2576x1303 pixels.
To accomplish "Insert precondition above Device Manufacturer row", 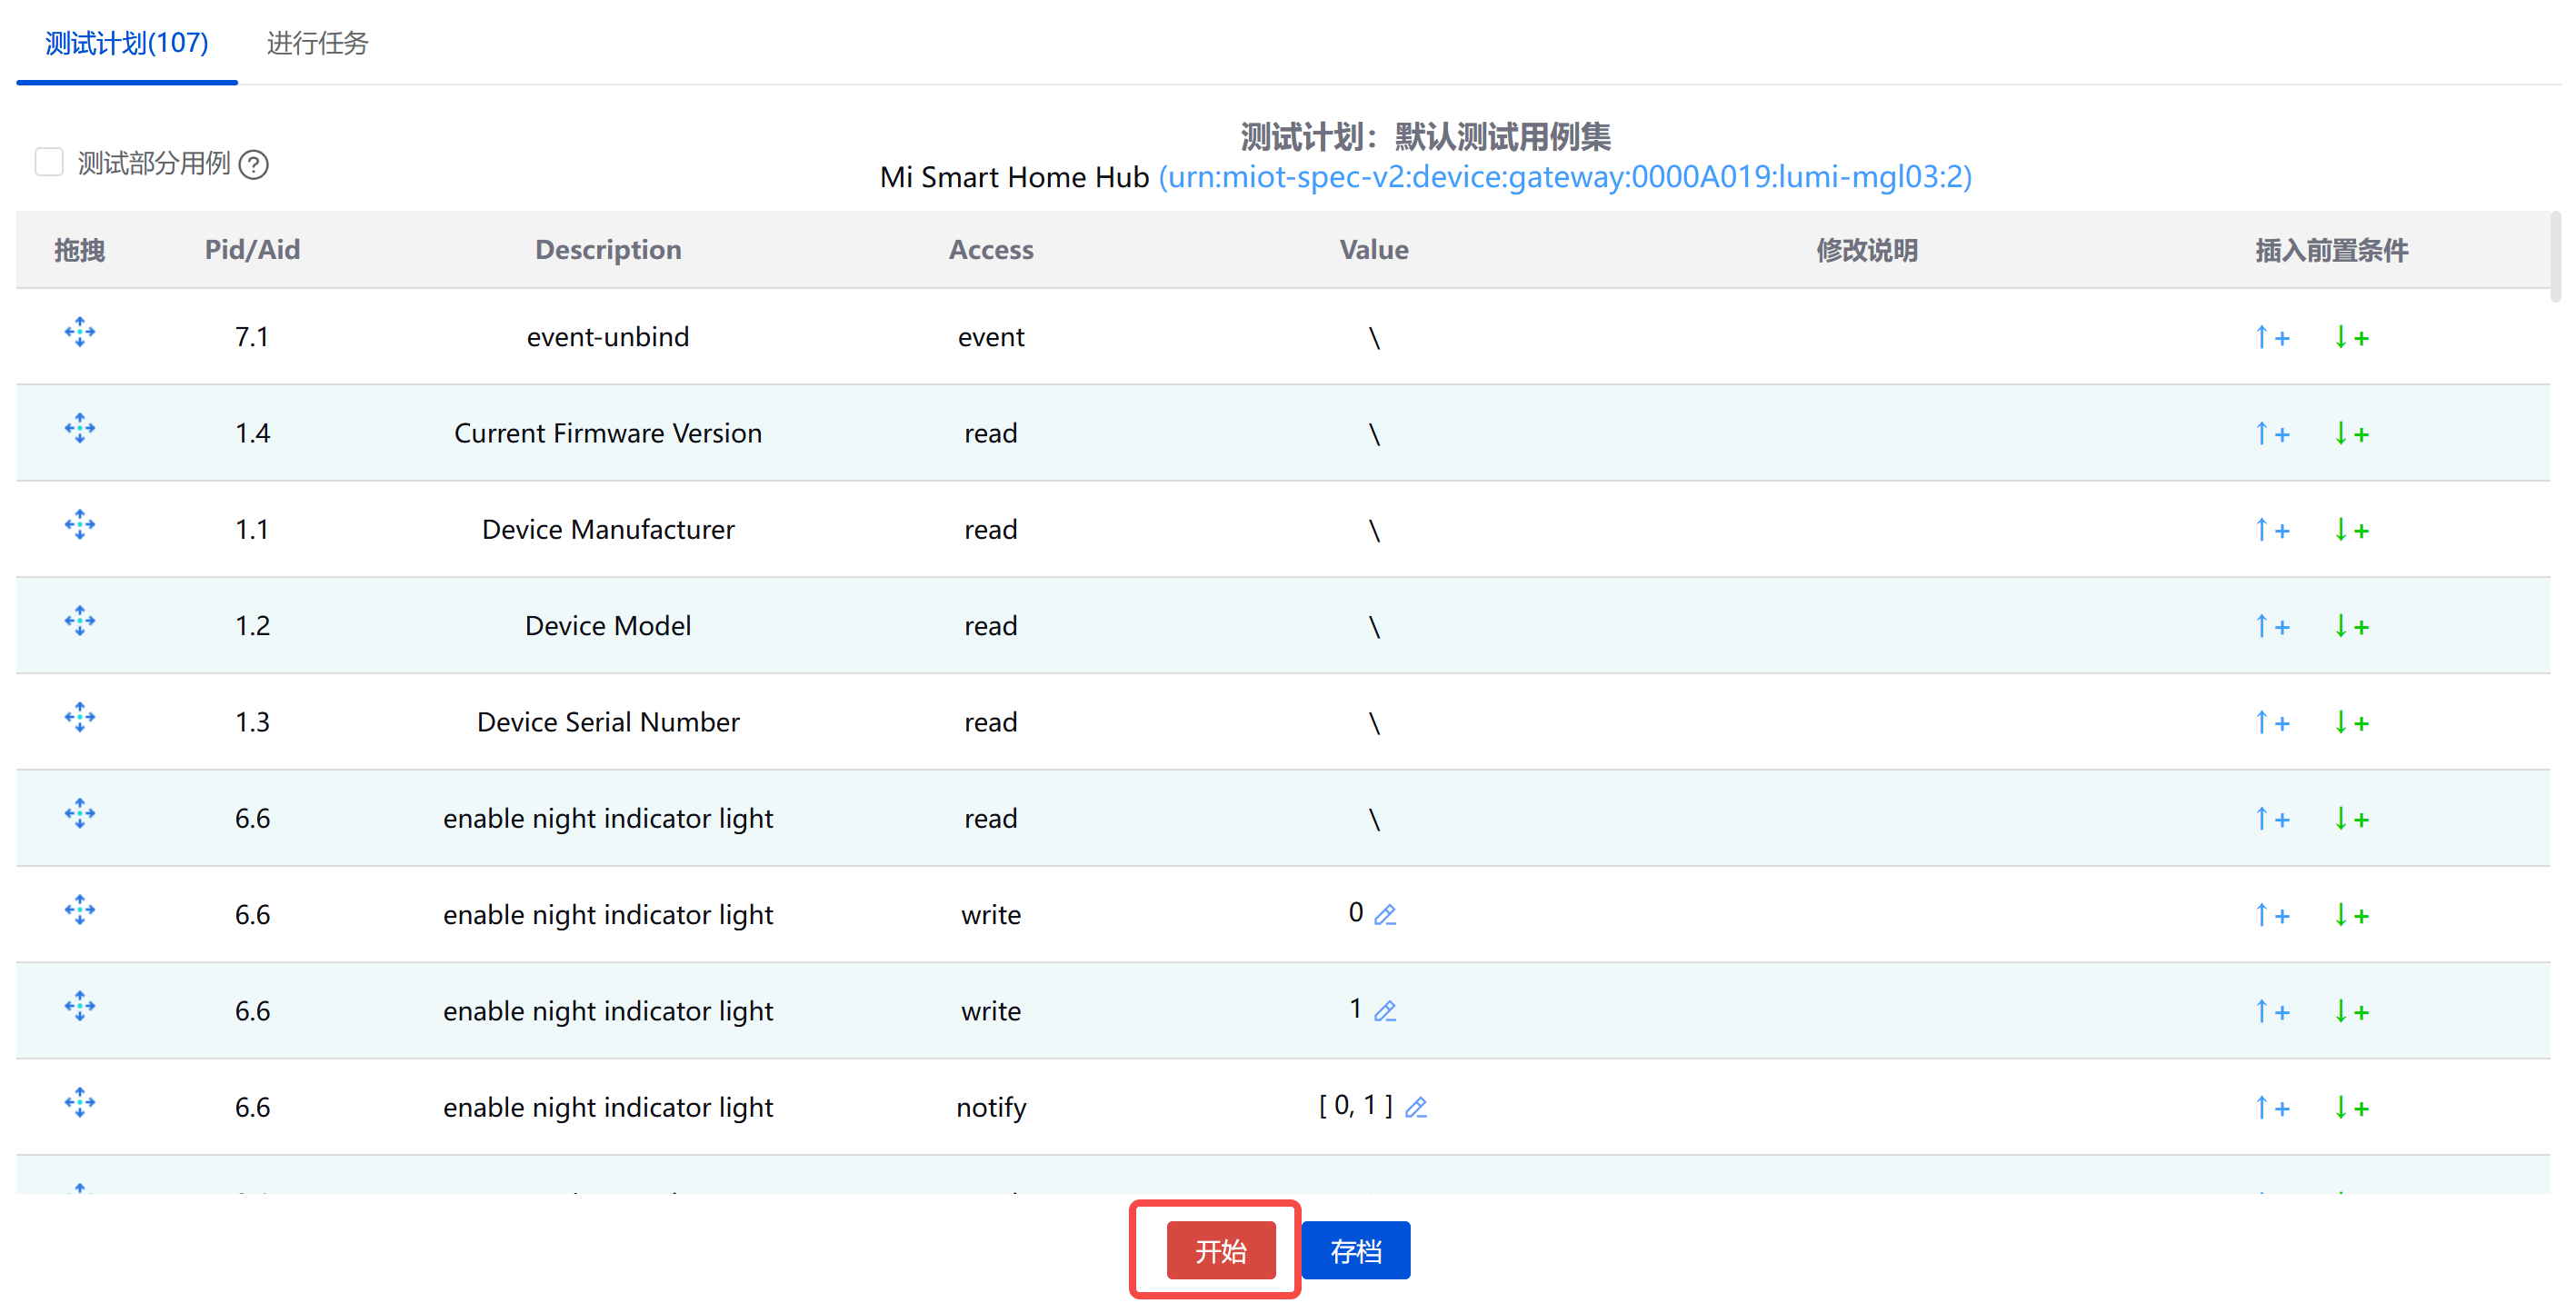I will pyautogui.click(x=2271, y=530).
